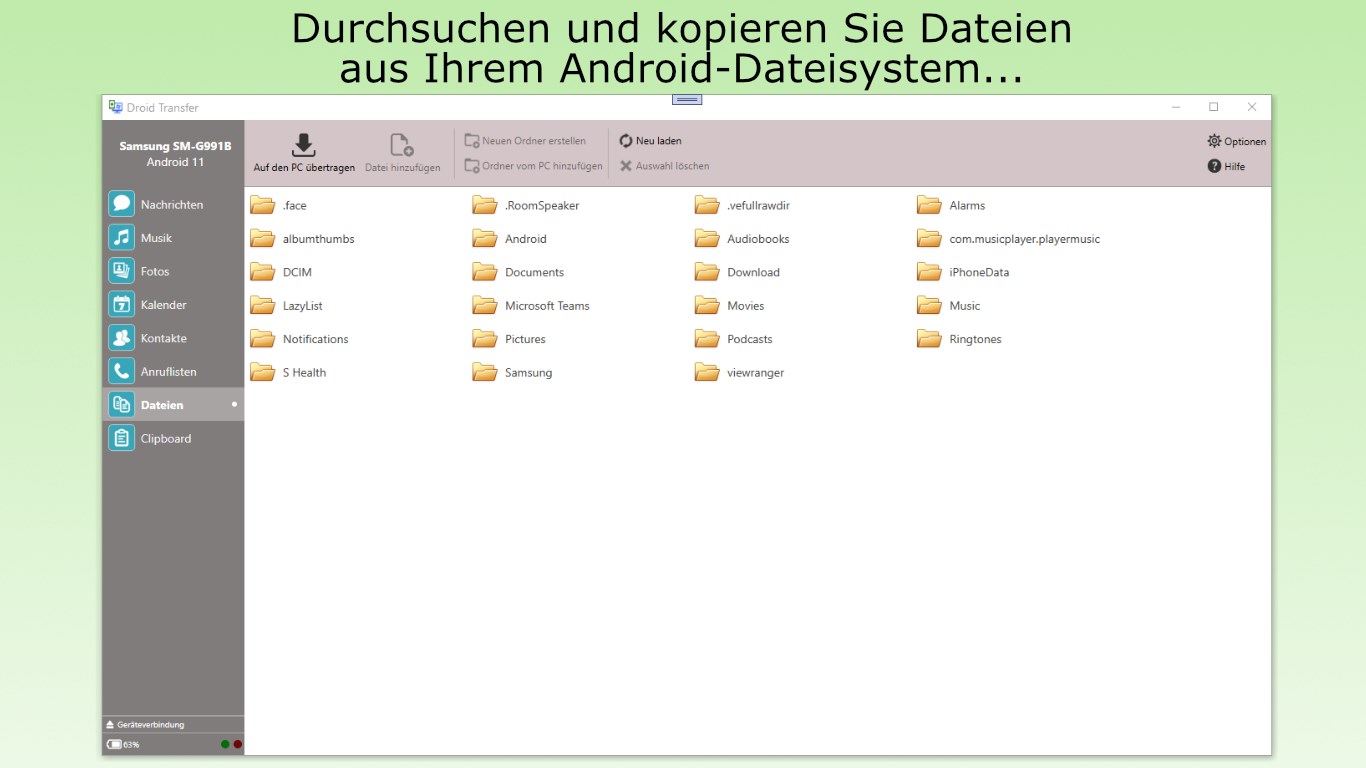Screen dimensions: 1366x768
Task: Click the red status dot
Action: [237, 744]
